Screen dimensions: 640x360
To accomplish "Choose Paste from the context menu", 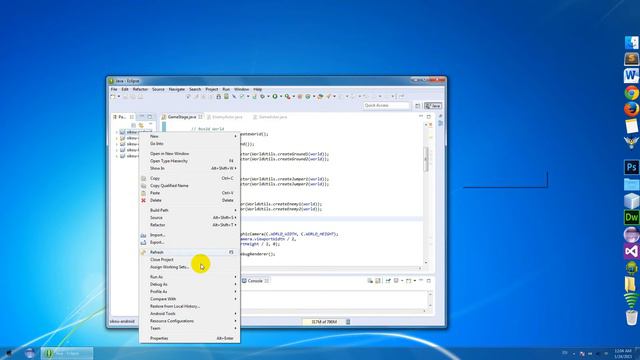I will coord(189,193).
